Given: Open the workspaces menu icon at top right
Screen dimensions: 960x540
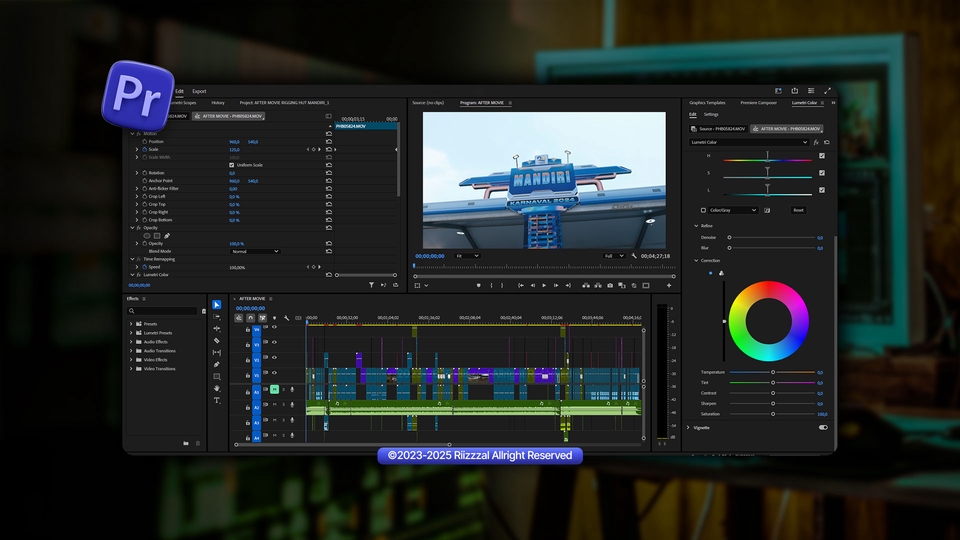Looking at the screenshot, I should click(x=811, y=91).
